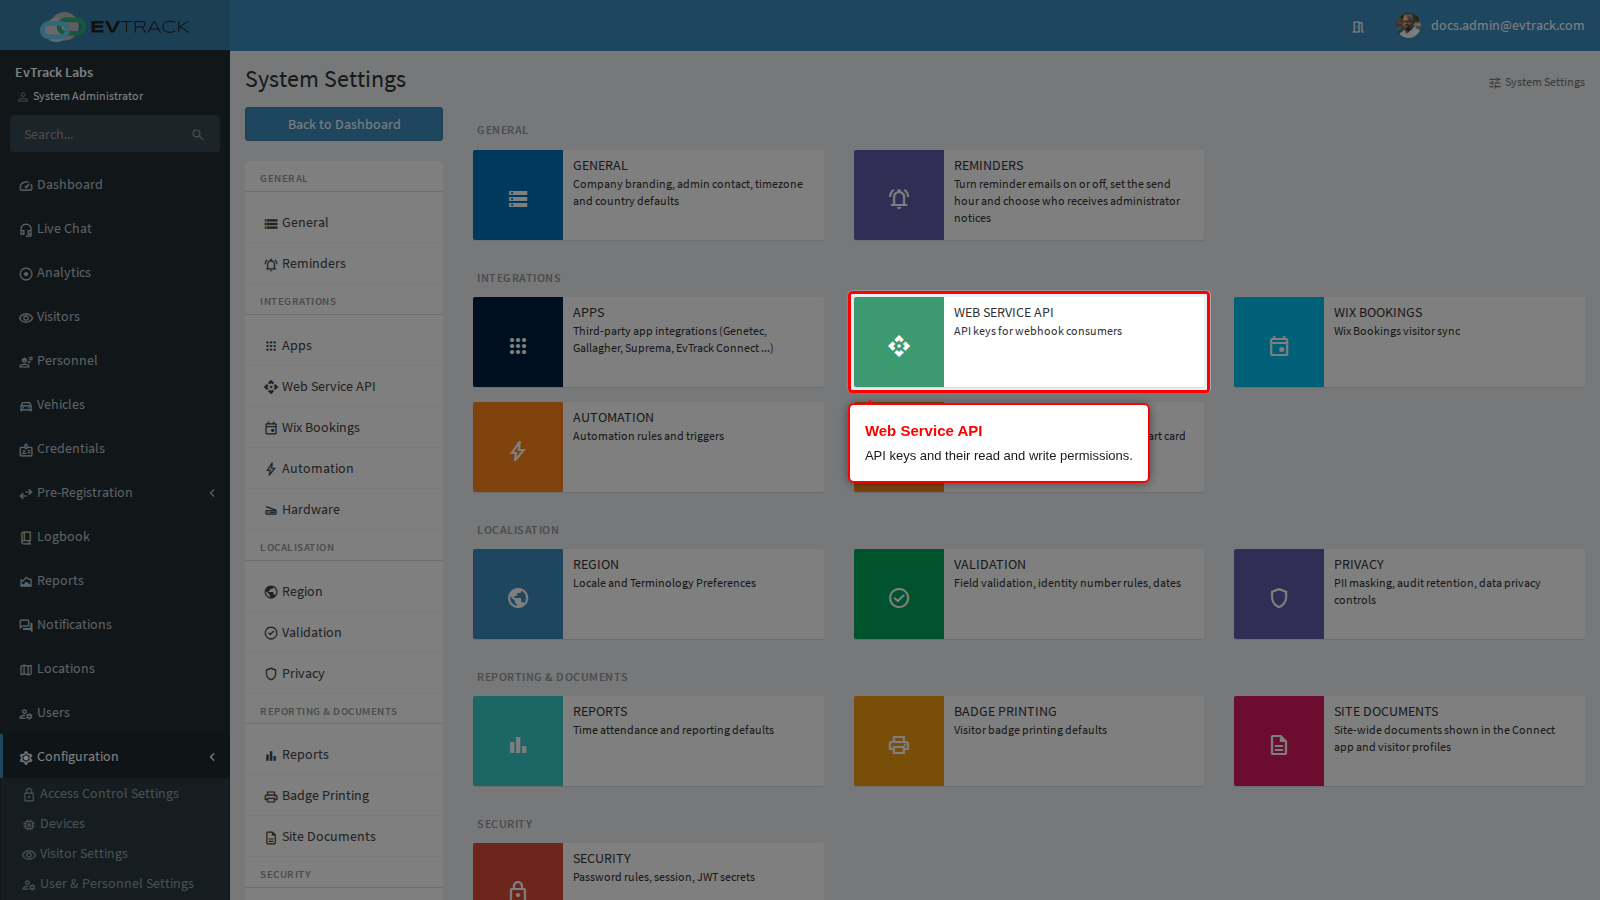Screen dimensions: 1600x900
Task: Select Automation in settings side menu
Action: pyautogui.click(x=344, y=469)
